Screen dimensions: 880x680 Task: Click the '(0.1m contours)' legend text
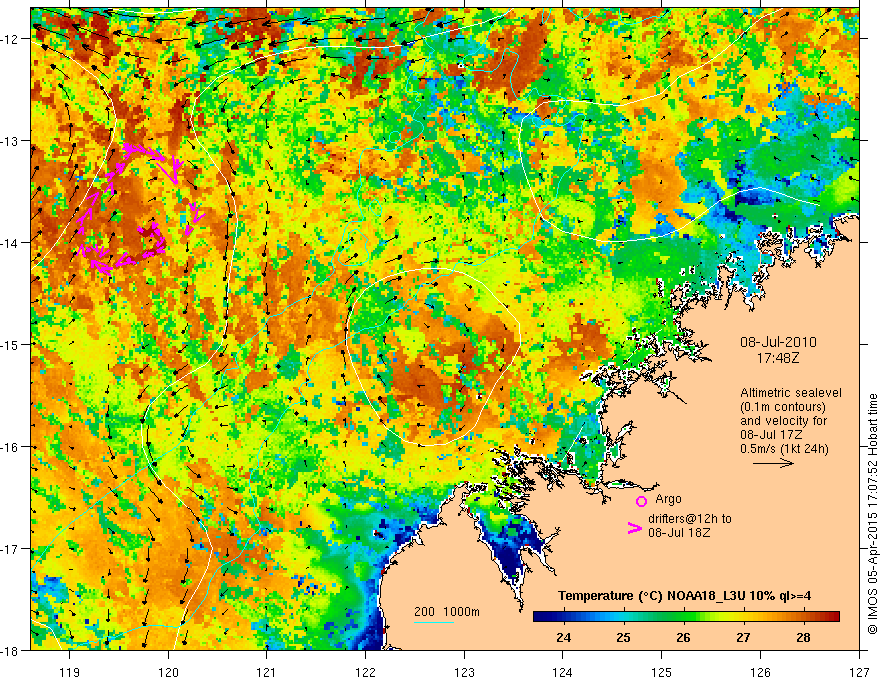[x=782, y=407]
